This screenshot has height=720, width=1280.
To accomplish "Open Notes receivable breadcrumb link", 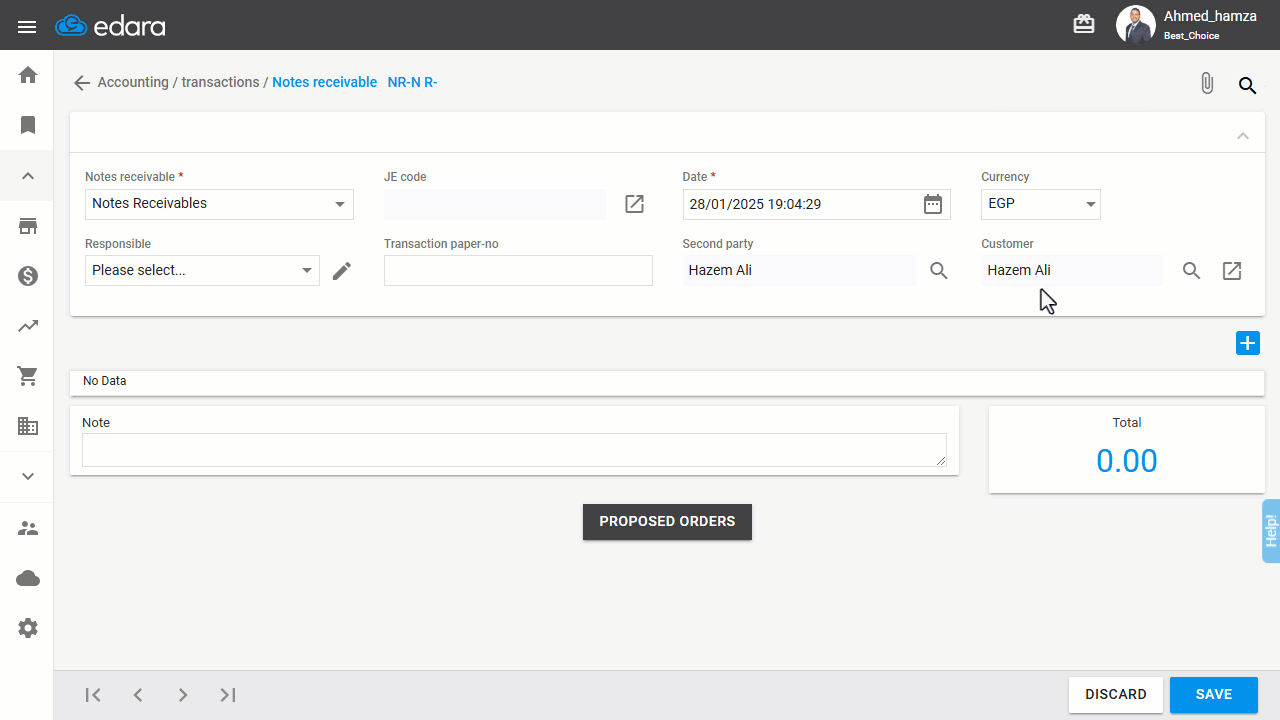I will coord(325,82).
